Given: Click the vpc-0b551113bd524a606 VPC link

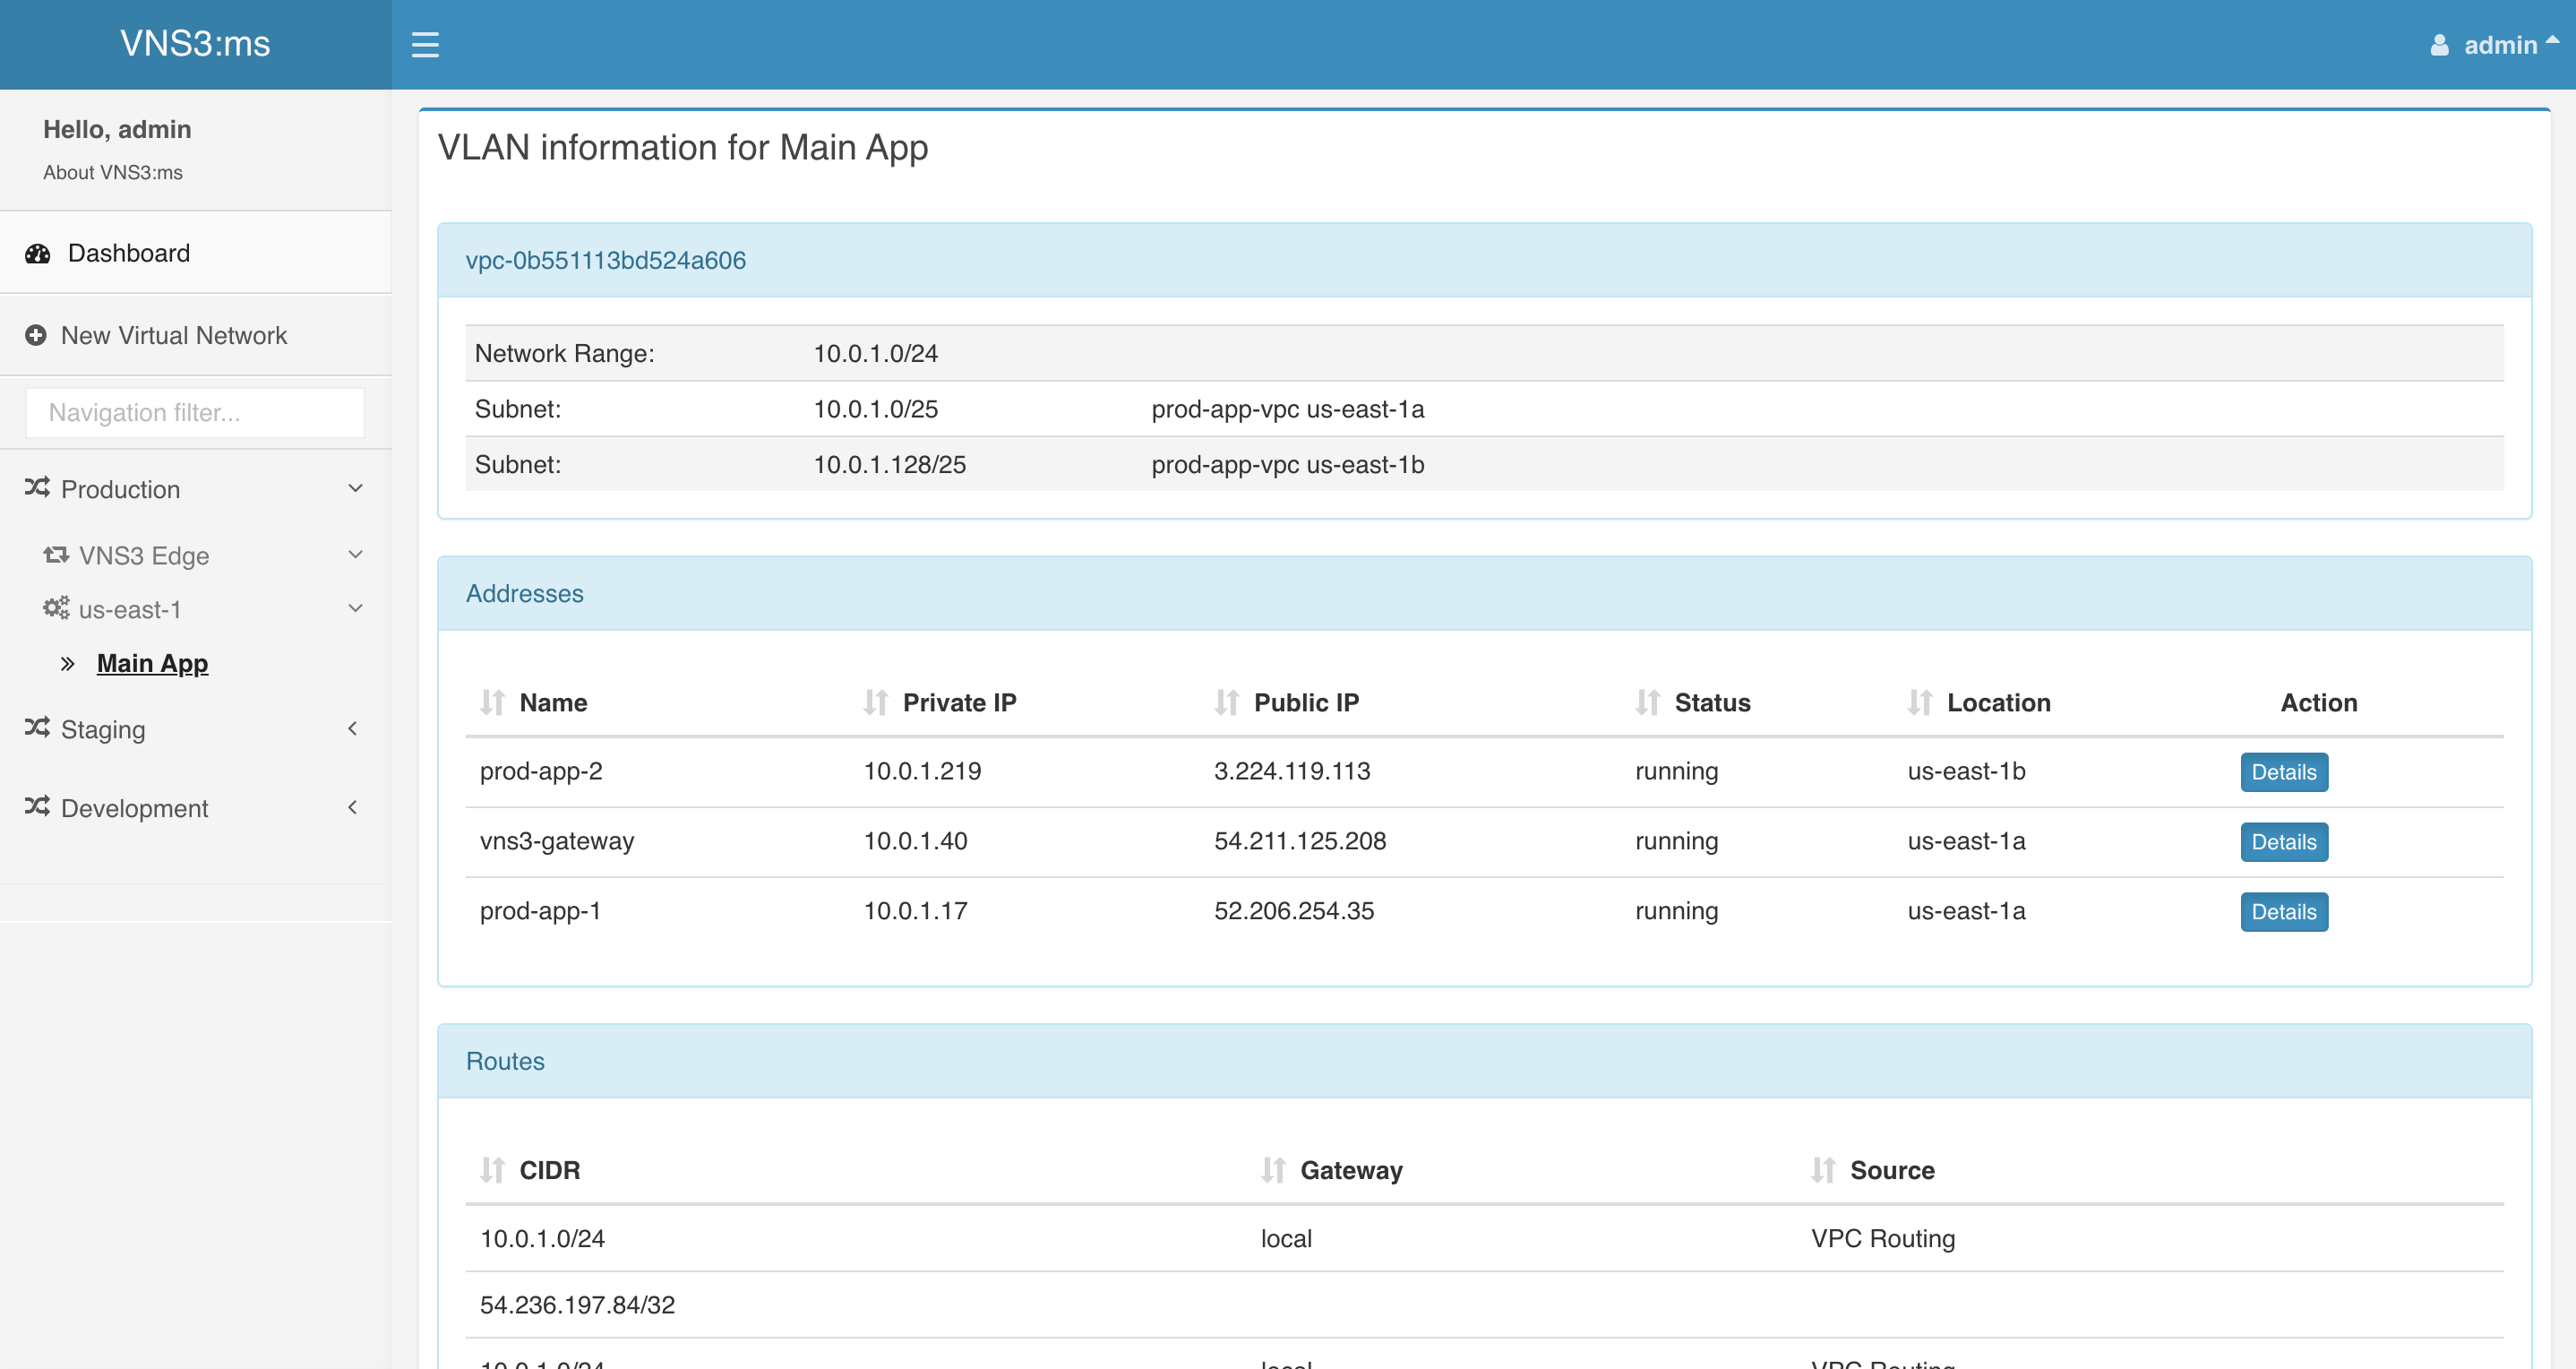Looking at the screenshot, I should [x=606, y=259].
